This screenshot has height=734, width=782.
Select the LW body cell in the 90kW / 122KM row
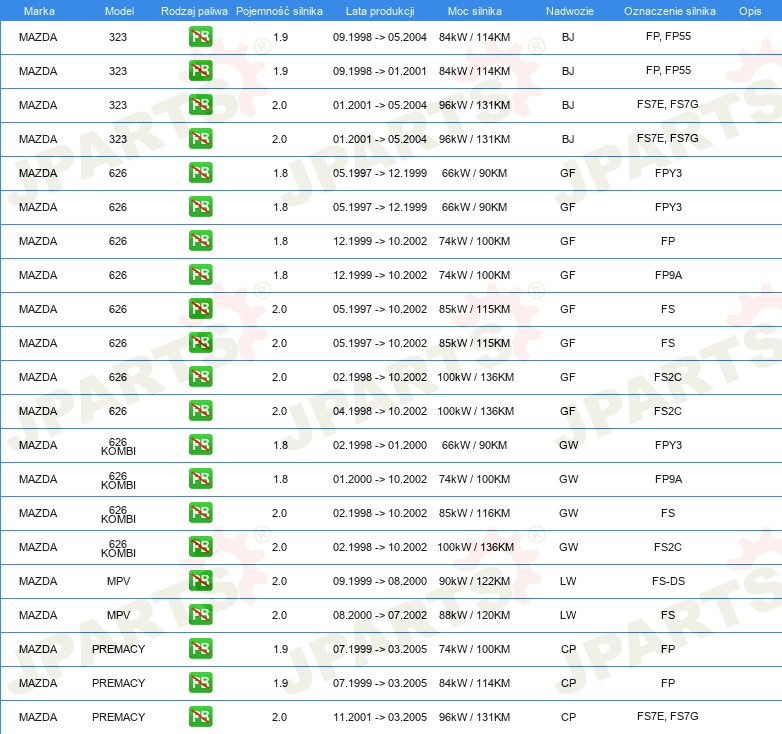[568, 581]
